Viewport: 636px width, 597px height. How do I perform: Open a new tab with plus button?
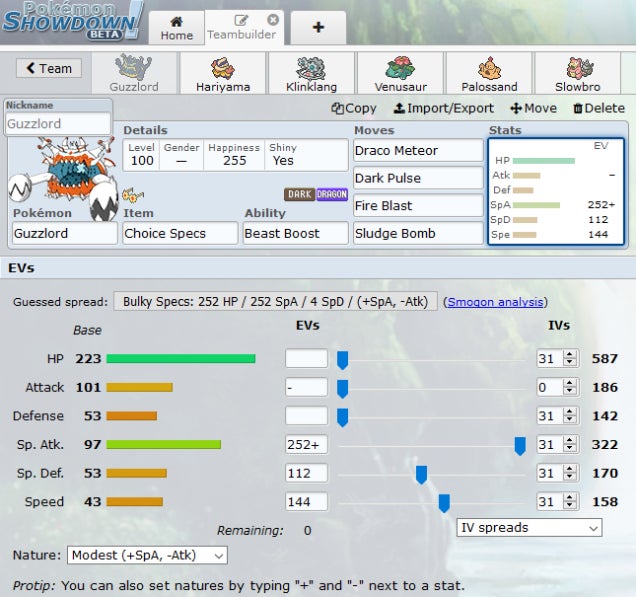tap(317, 27)
